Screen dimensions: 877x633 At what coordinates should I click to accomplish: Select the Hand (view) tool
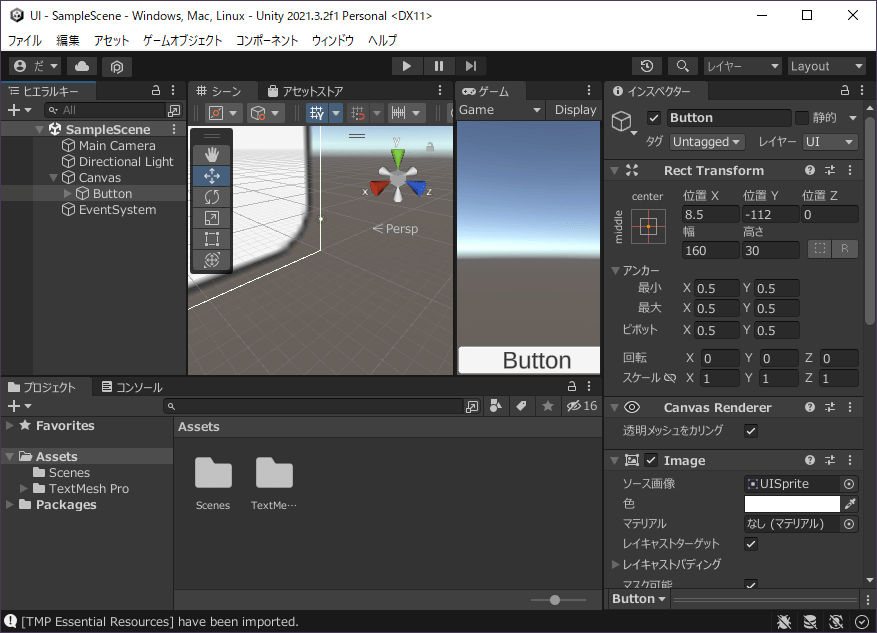(x=211, y=155)
